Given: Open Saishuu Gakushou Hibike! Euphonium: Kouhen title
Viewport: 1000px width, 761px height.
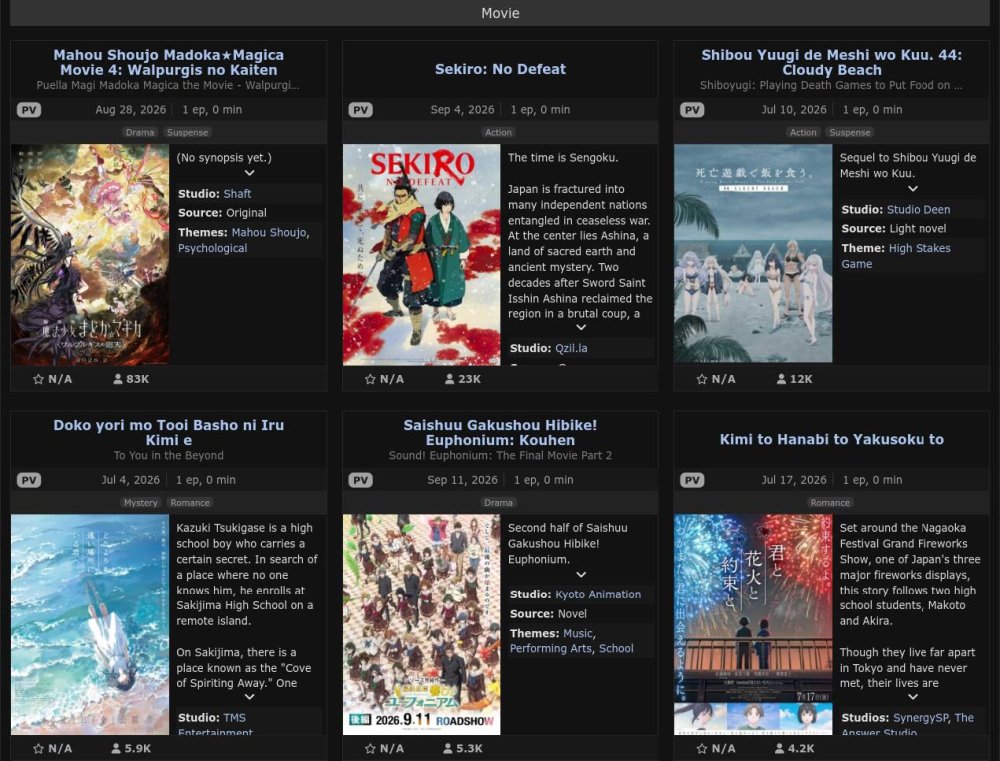Looking at the screenshot, I should point(500,432).
